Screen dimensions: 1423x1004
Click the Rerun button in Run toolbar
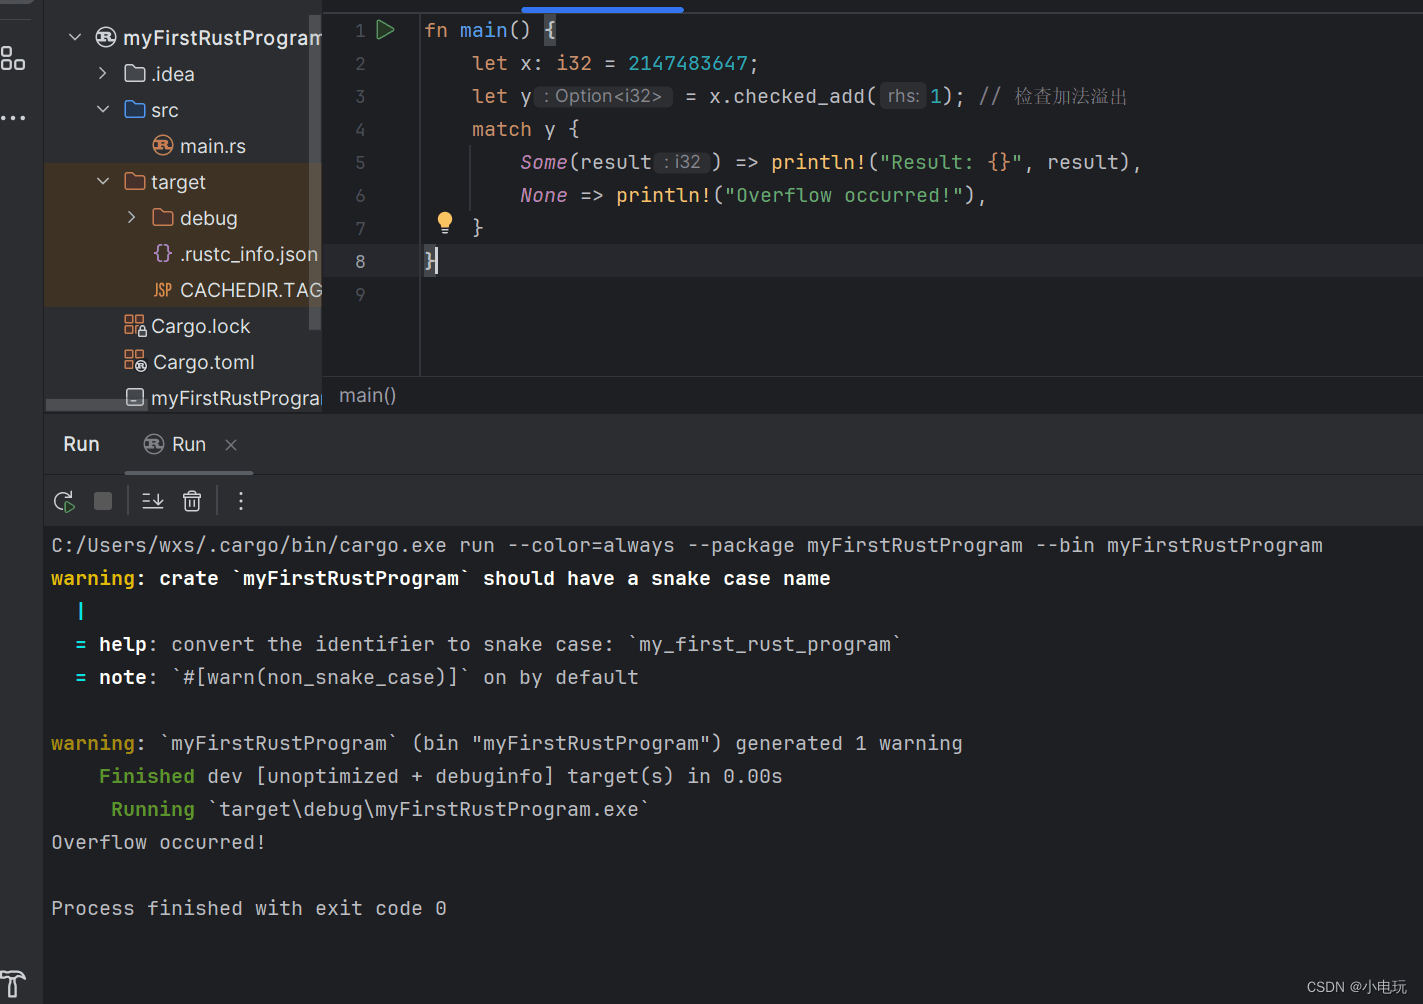[x=65, y=501]
